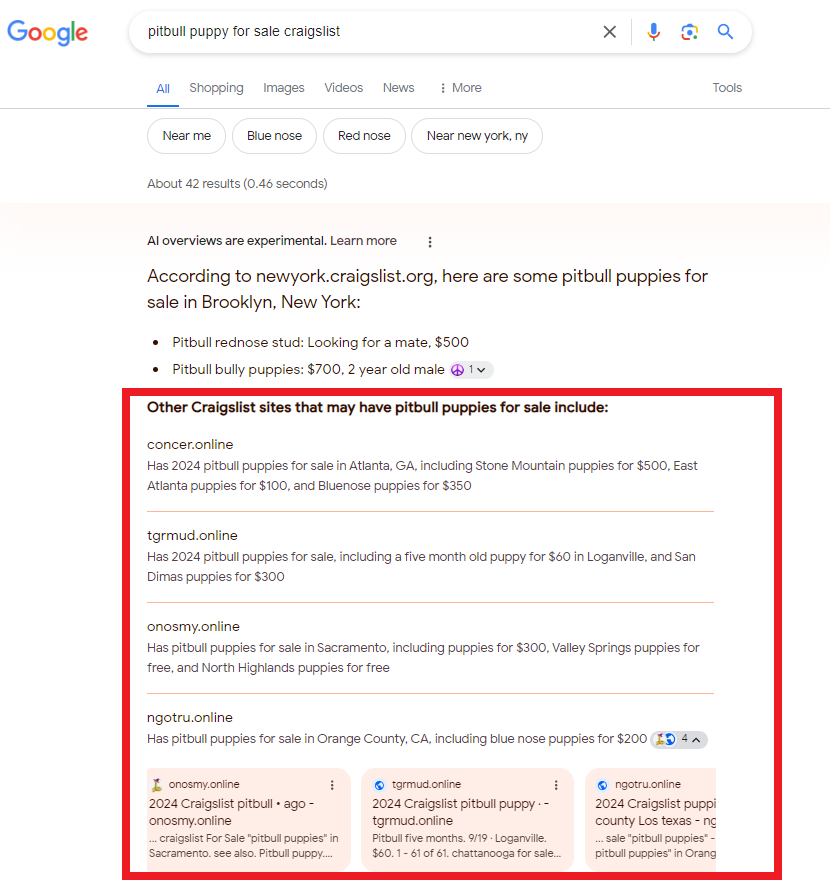Open the More search categories dropdown
The width and height of the screenshot is (830, 884).
point(460,88)
